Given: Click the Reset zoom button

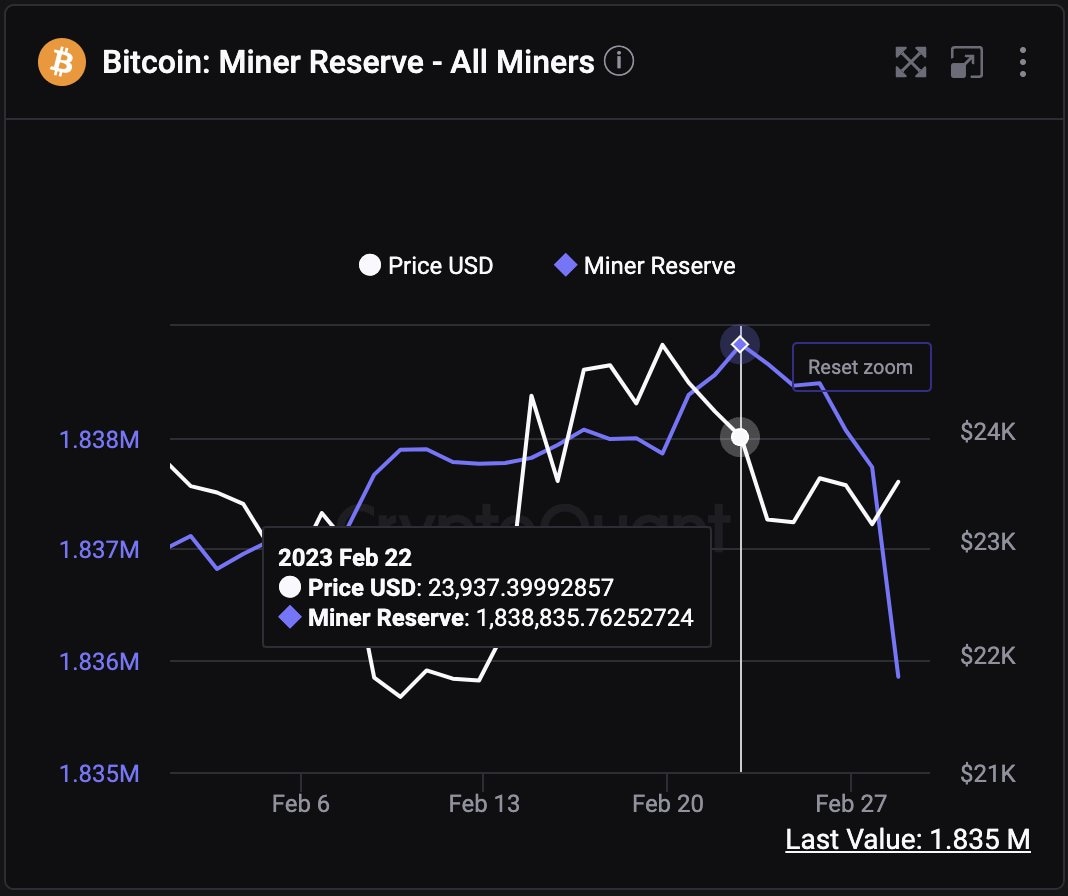Looking at the screenshot, I should pyautogui.click(x=861, y=367).
